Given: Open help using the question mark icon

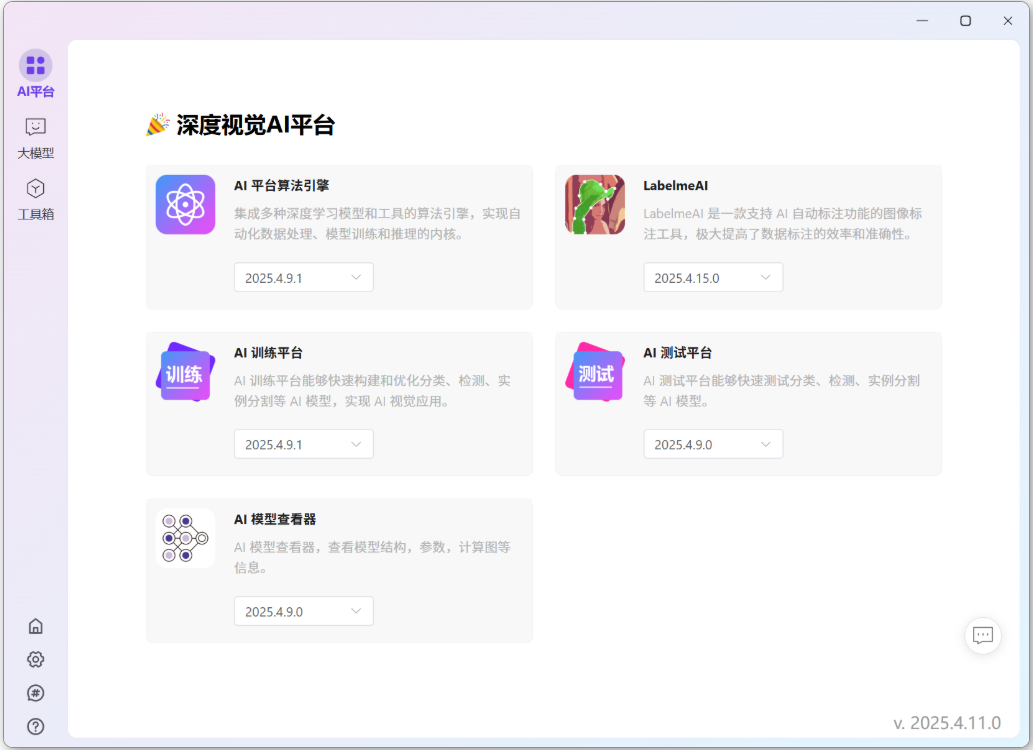Looking at the screenshot, I should click(x=35, y=727).
